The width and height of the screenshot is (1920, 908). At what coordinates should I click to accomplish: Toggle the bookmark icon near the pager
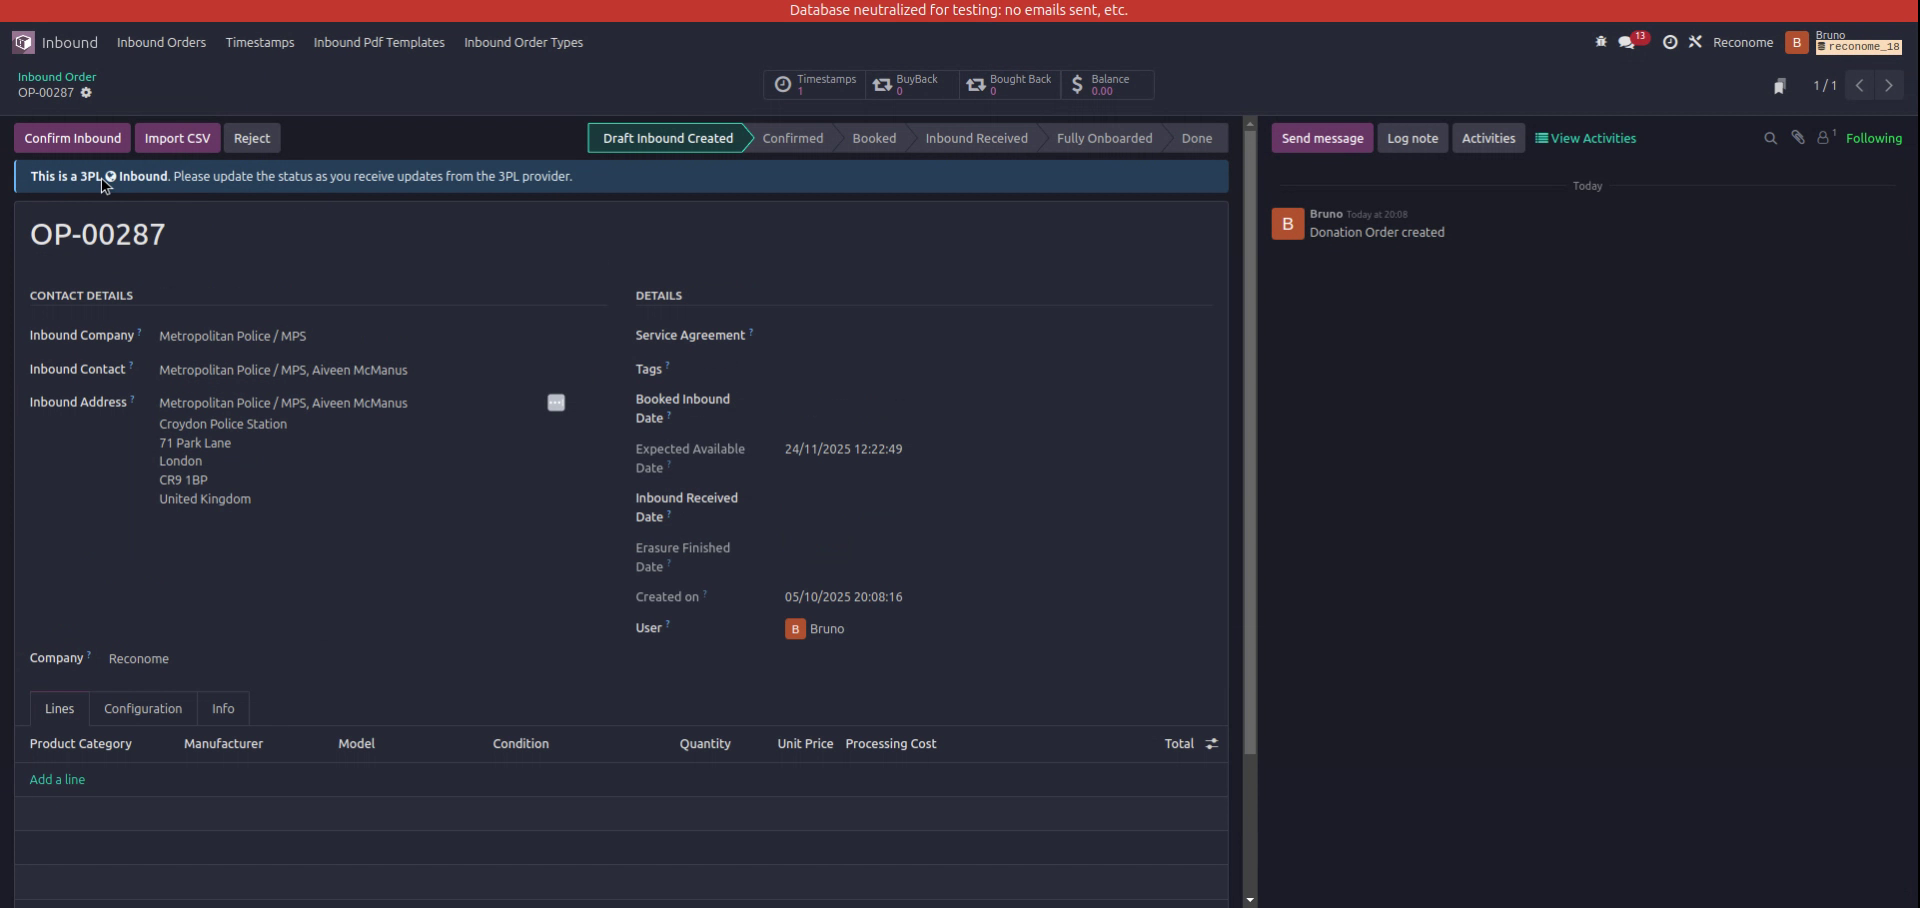click(x=1781, y=86)
